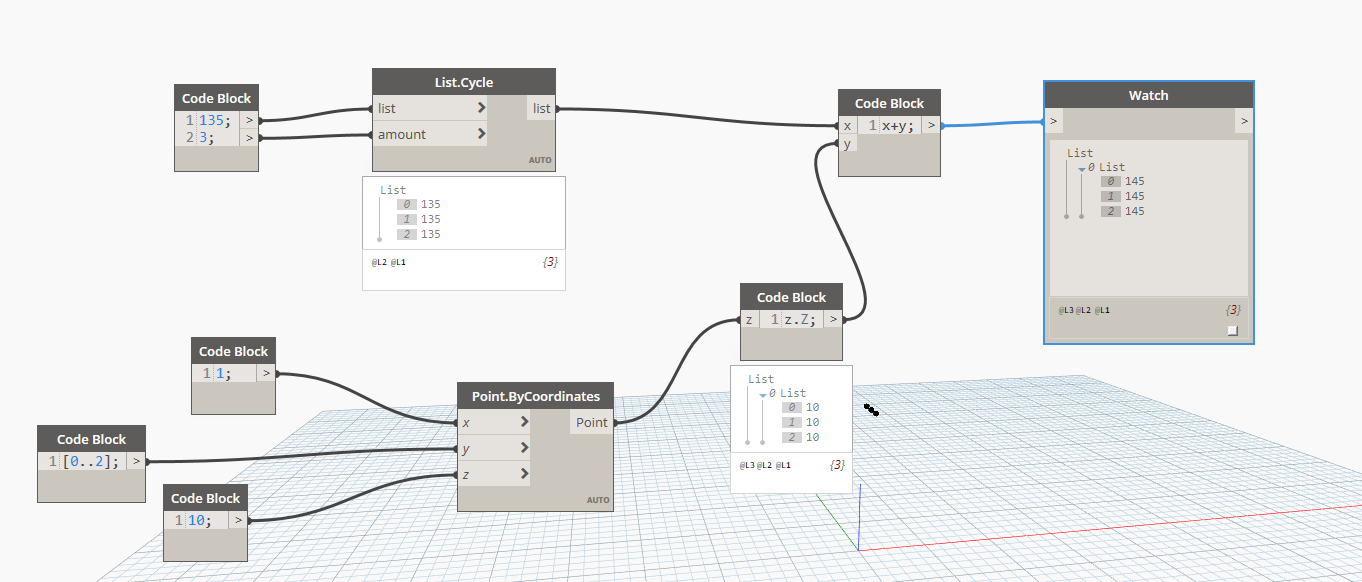The height and width of the screenshot is (582, 1362).
Task: Click the @L1 level tag under List.Cycle preview
Action: pos(398,262)
